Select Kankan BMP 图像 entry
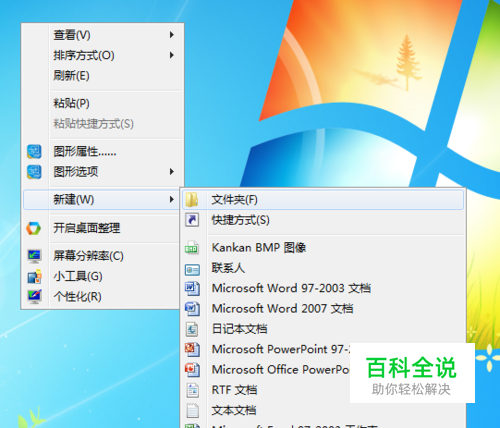This screenshot has height=428, width=500. 323,248
